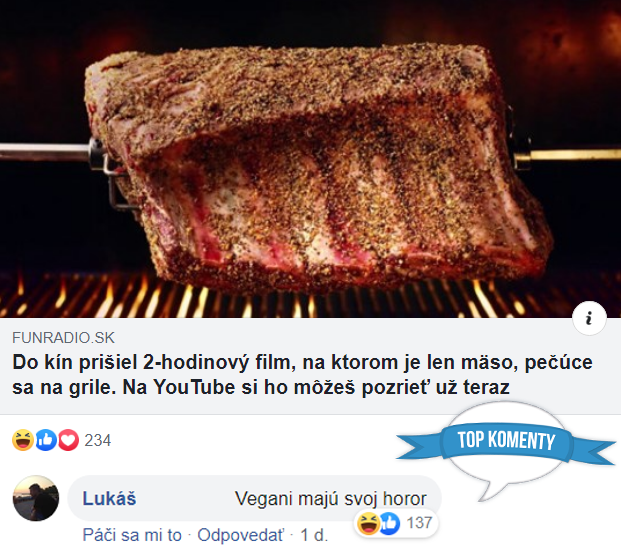This screenshot has width=621, height=556.
Task: Click the comment text 'Vegani majú svoj horor'
Action: (331, 499)
